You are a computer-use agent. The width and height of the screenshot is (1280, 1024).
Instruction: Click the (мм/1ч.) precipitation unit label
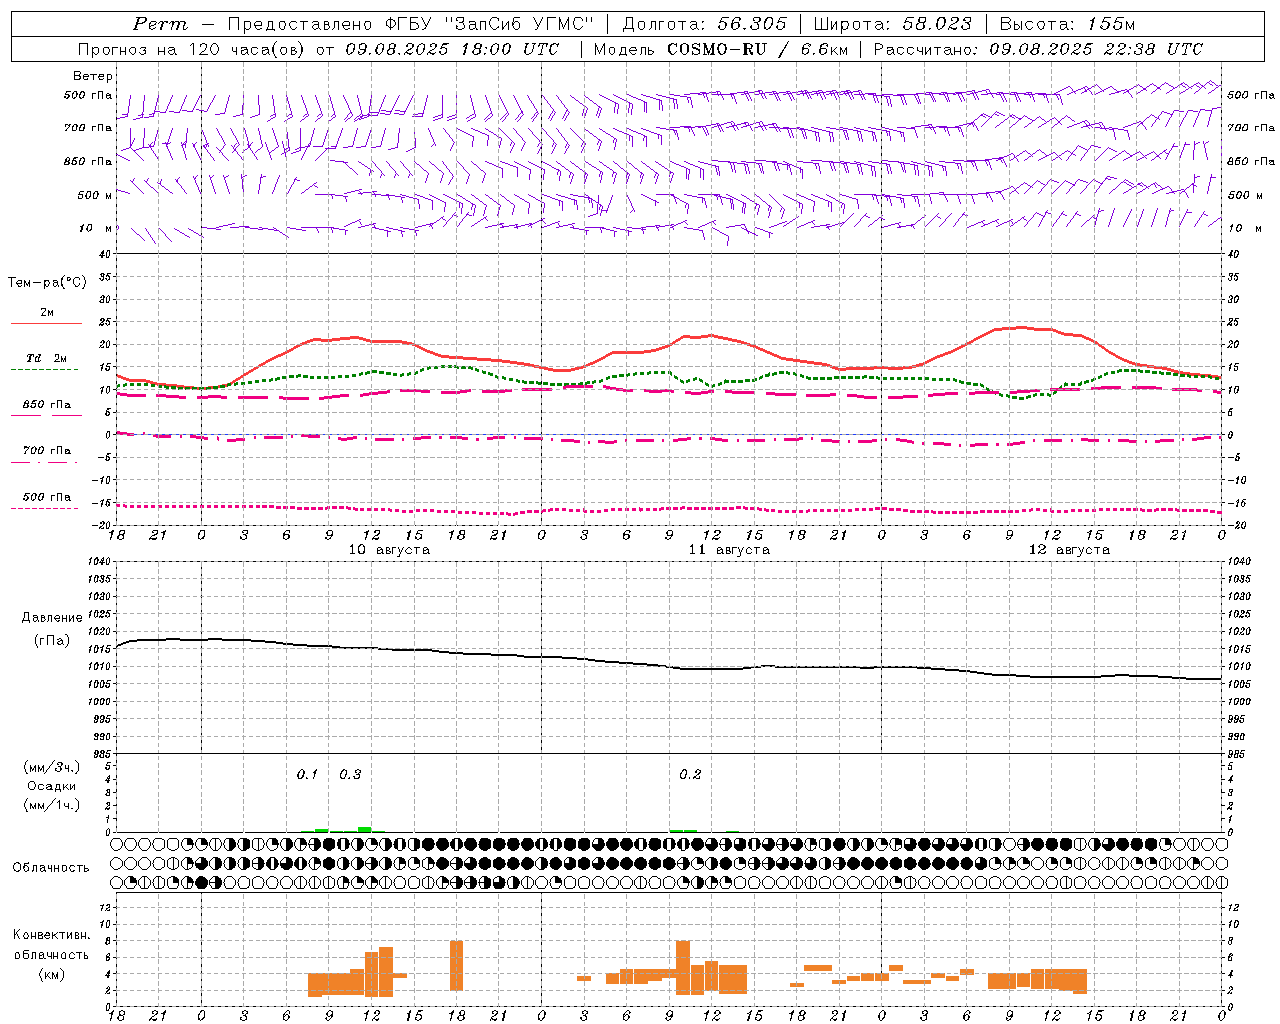[52, 805]
